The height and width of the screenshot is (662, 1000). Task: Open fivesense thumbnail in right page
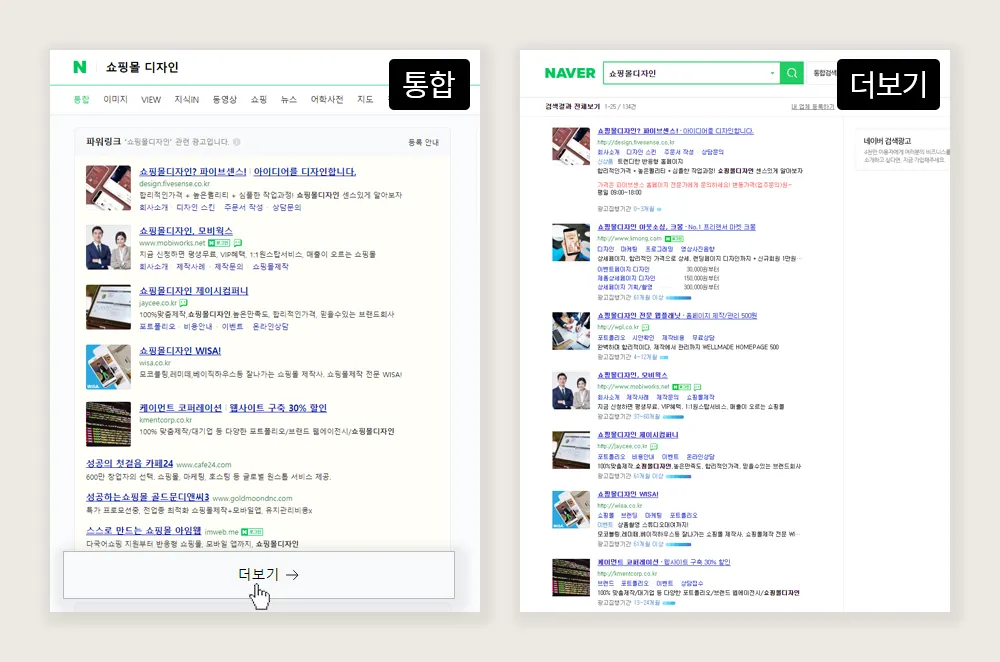pos(571,146)
